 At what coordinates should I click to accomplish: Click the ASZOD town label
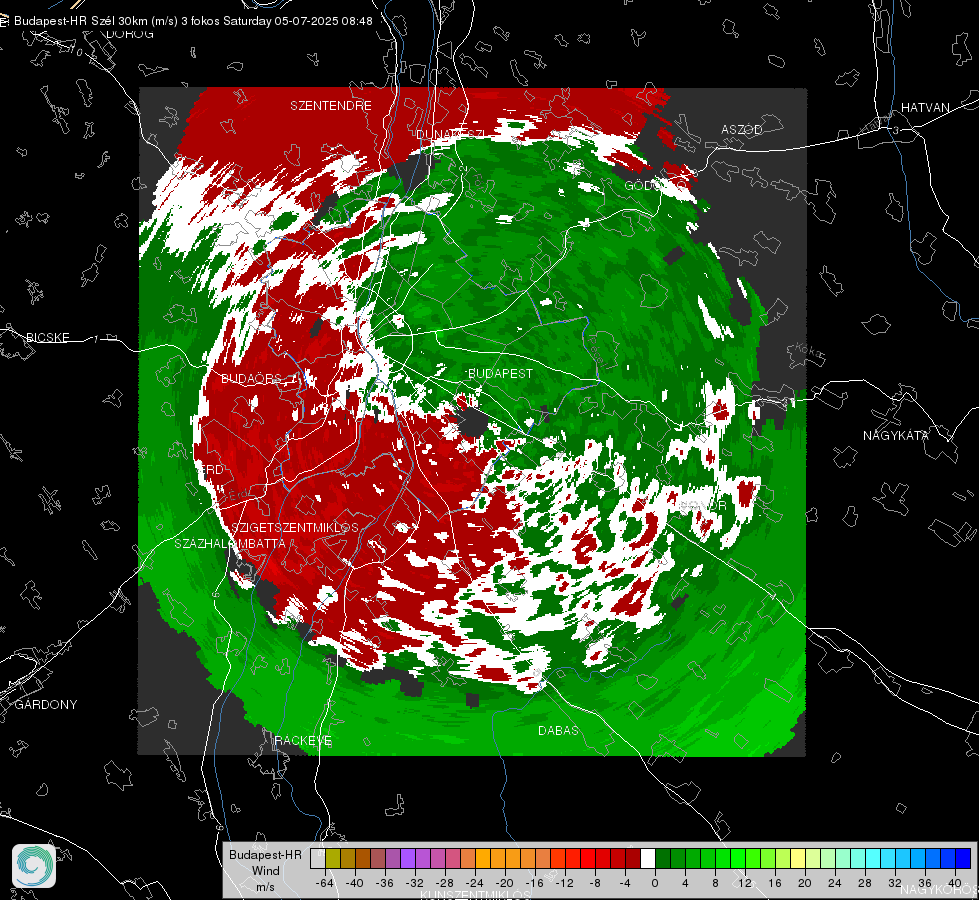[742, 129]
